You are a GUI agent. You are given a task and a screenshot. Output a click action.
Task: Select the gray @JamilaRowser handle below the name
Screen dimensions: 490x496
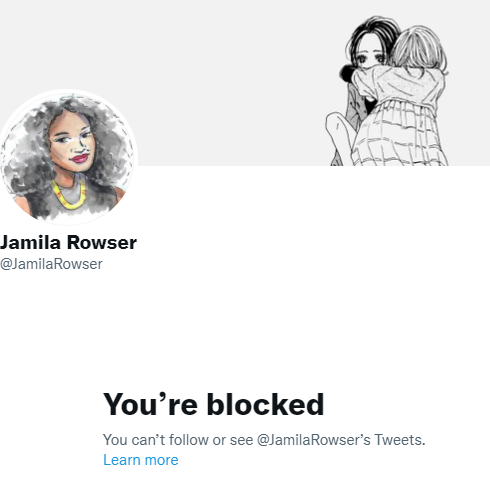pyautogui.click(x=51, y=264)
